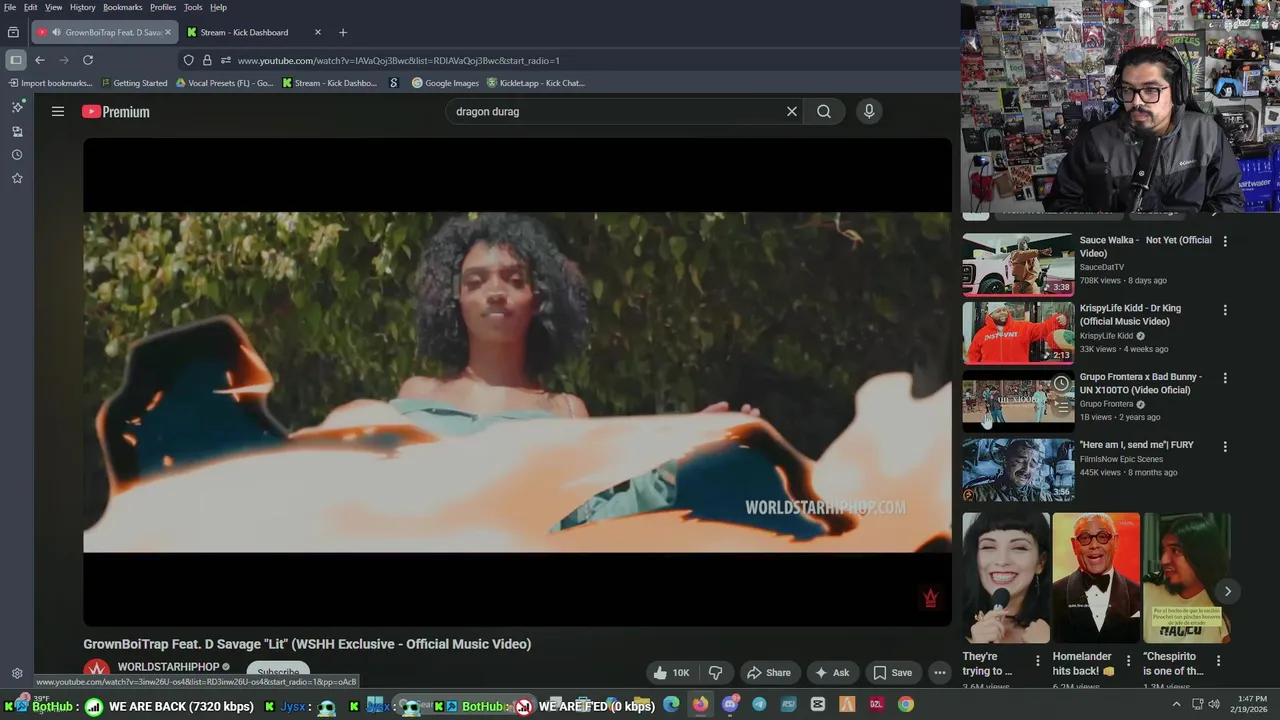Open the browser File menu
1280x720 pixels.
10,7
